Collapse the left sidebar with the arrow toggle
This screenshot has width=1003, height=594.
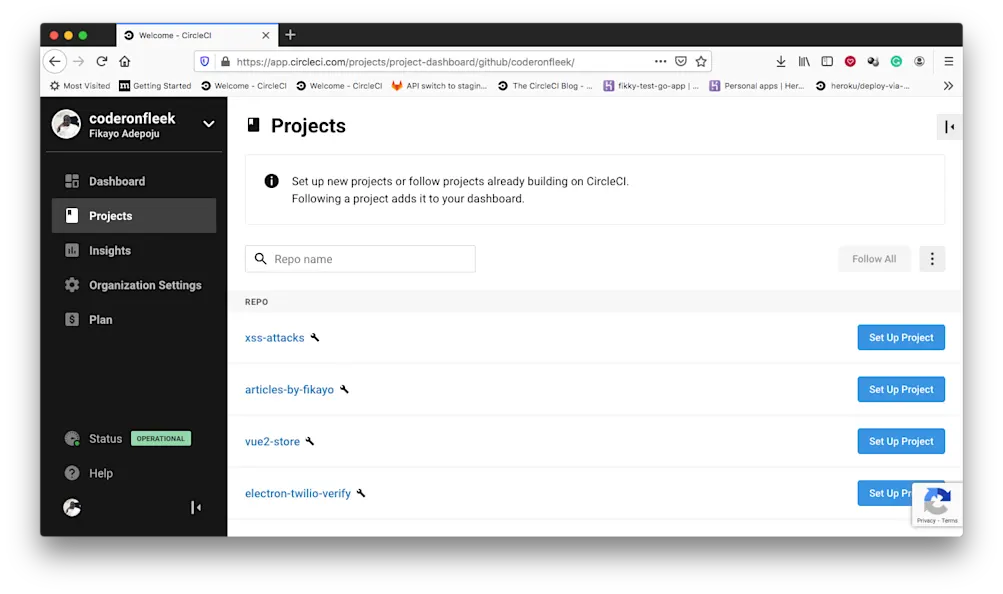pyautogui.click(x=196, y=507)
